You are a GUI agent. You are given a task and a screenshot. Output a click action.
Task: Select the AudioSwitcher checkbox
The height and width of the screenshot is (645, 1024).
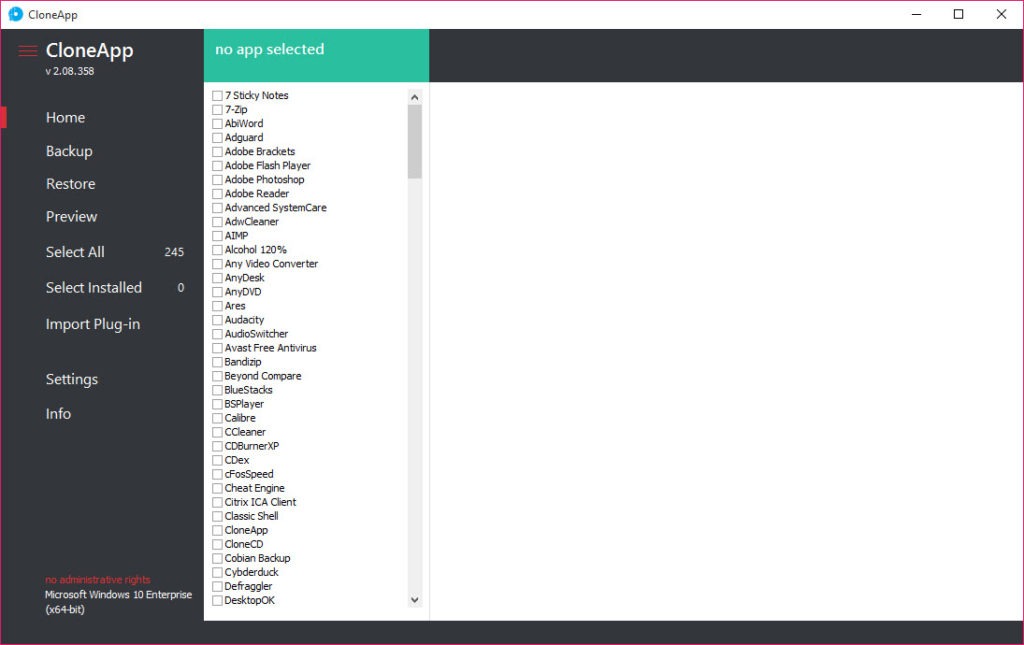217,334
